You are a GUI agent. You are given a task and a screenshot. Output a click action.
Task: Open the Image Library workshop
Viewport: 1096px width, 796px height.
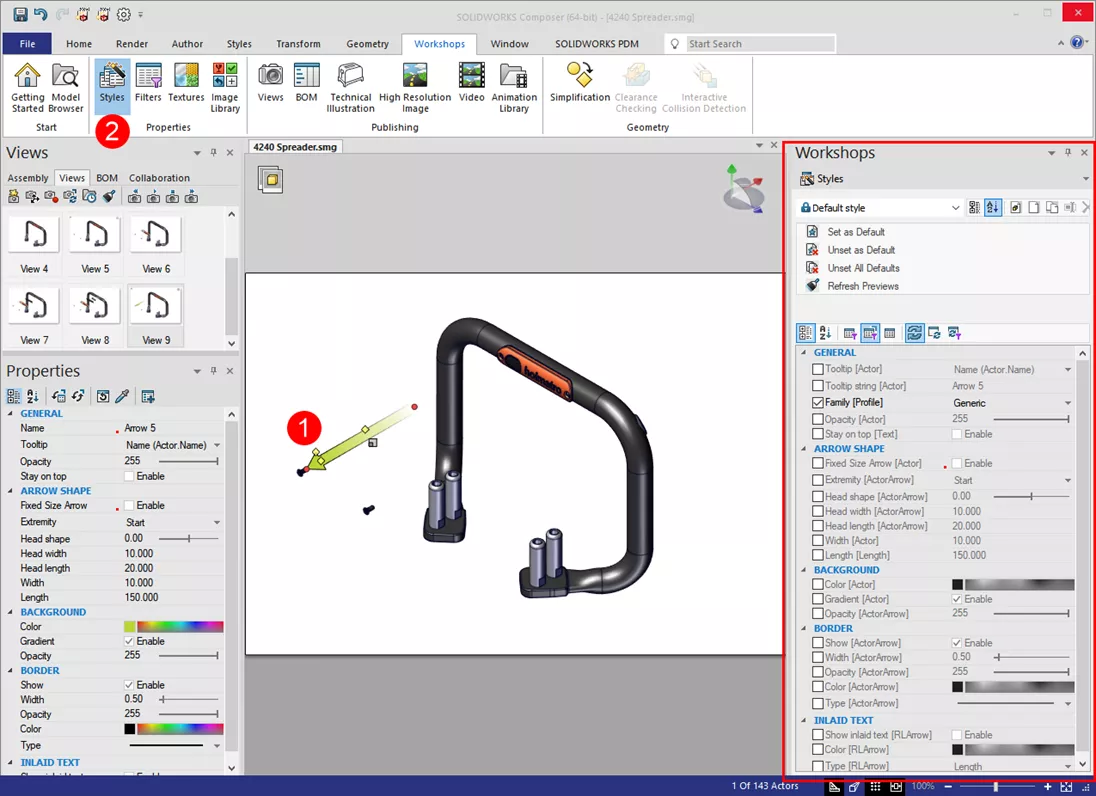tap(225, 87)
